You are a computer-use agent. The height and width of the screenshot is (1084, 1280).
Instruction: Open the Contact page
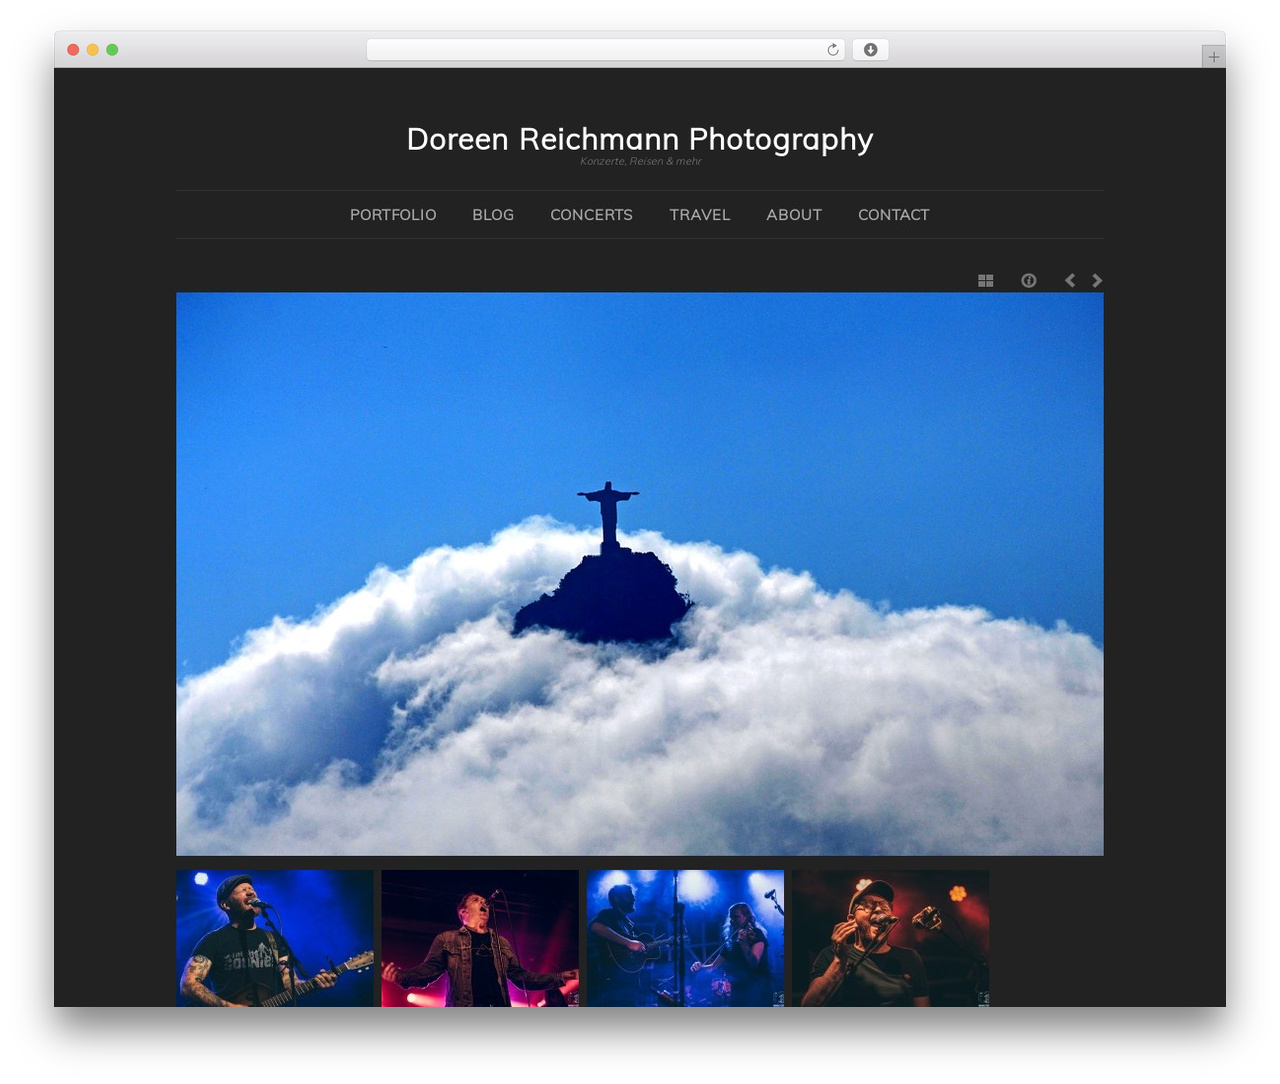894,215
